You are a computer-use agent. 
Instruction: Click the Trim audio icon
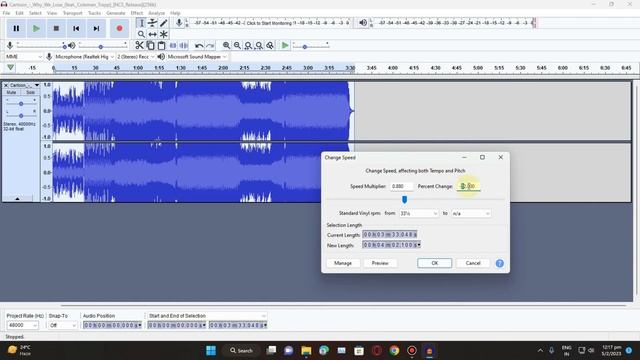tap(173, 45)
